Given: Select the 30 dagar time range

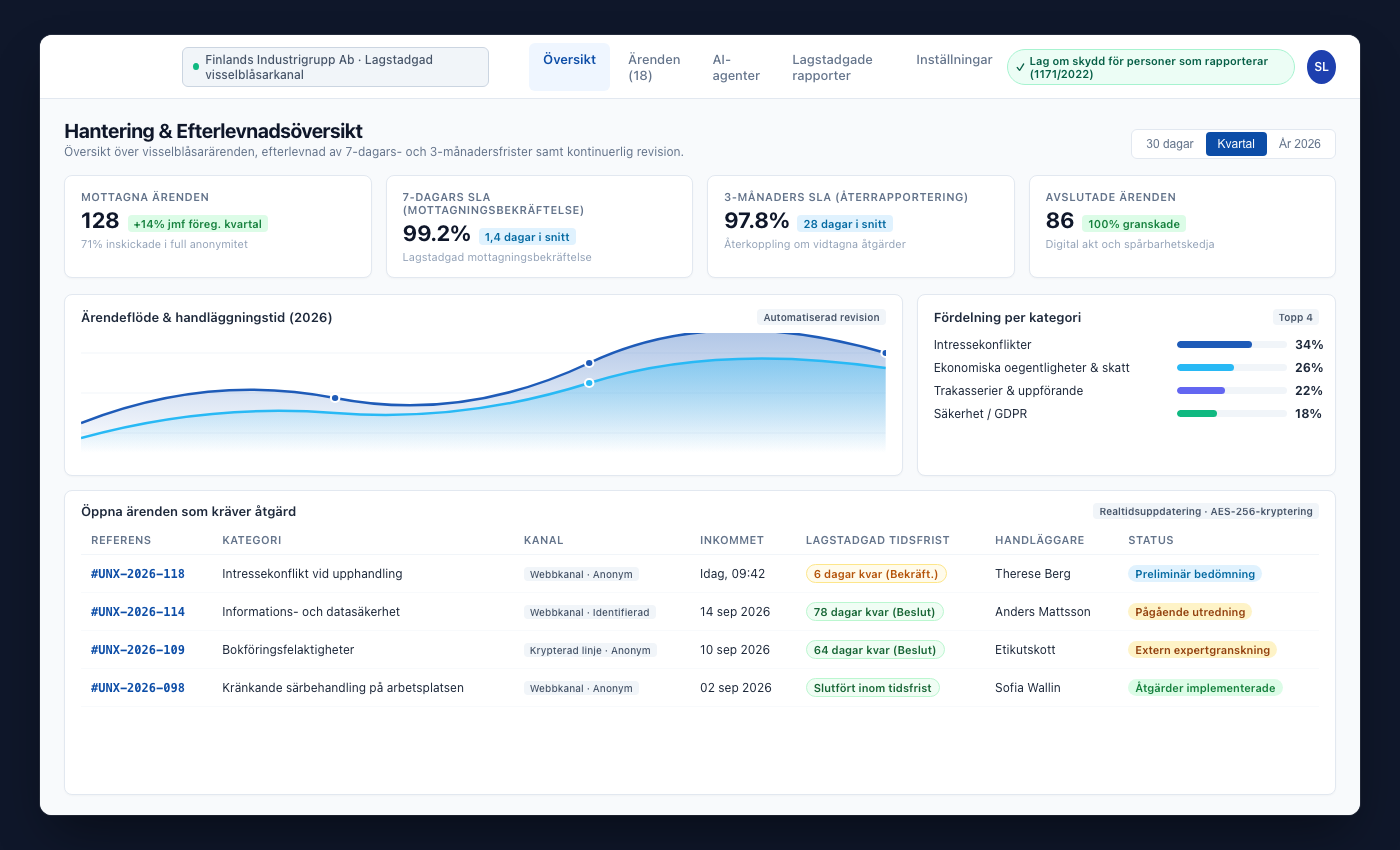Looking at the screenshot, I should coord(1170,144).
